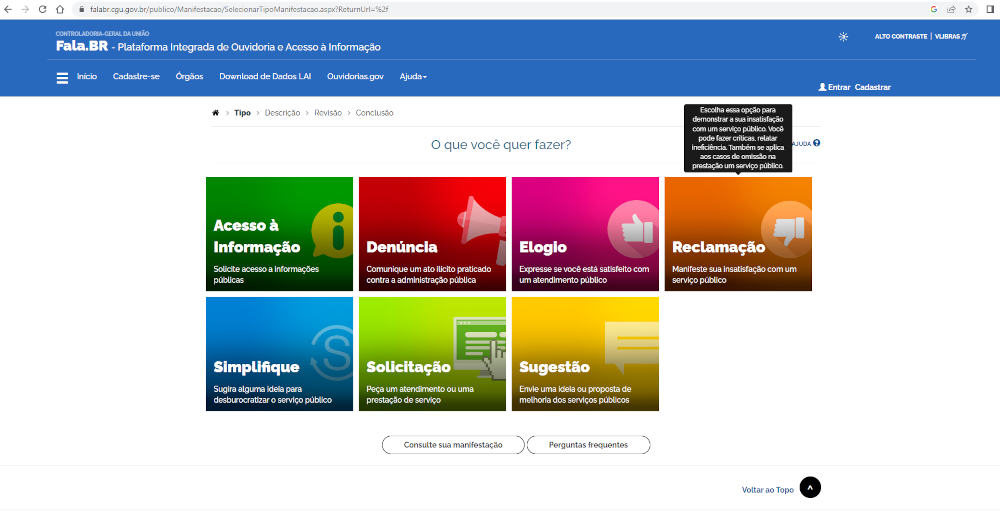Bookmark this page with star icon

[968, 9]
